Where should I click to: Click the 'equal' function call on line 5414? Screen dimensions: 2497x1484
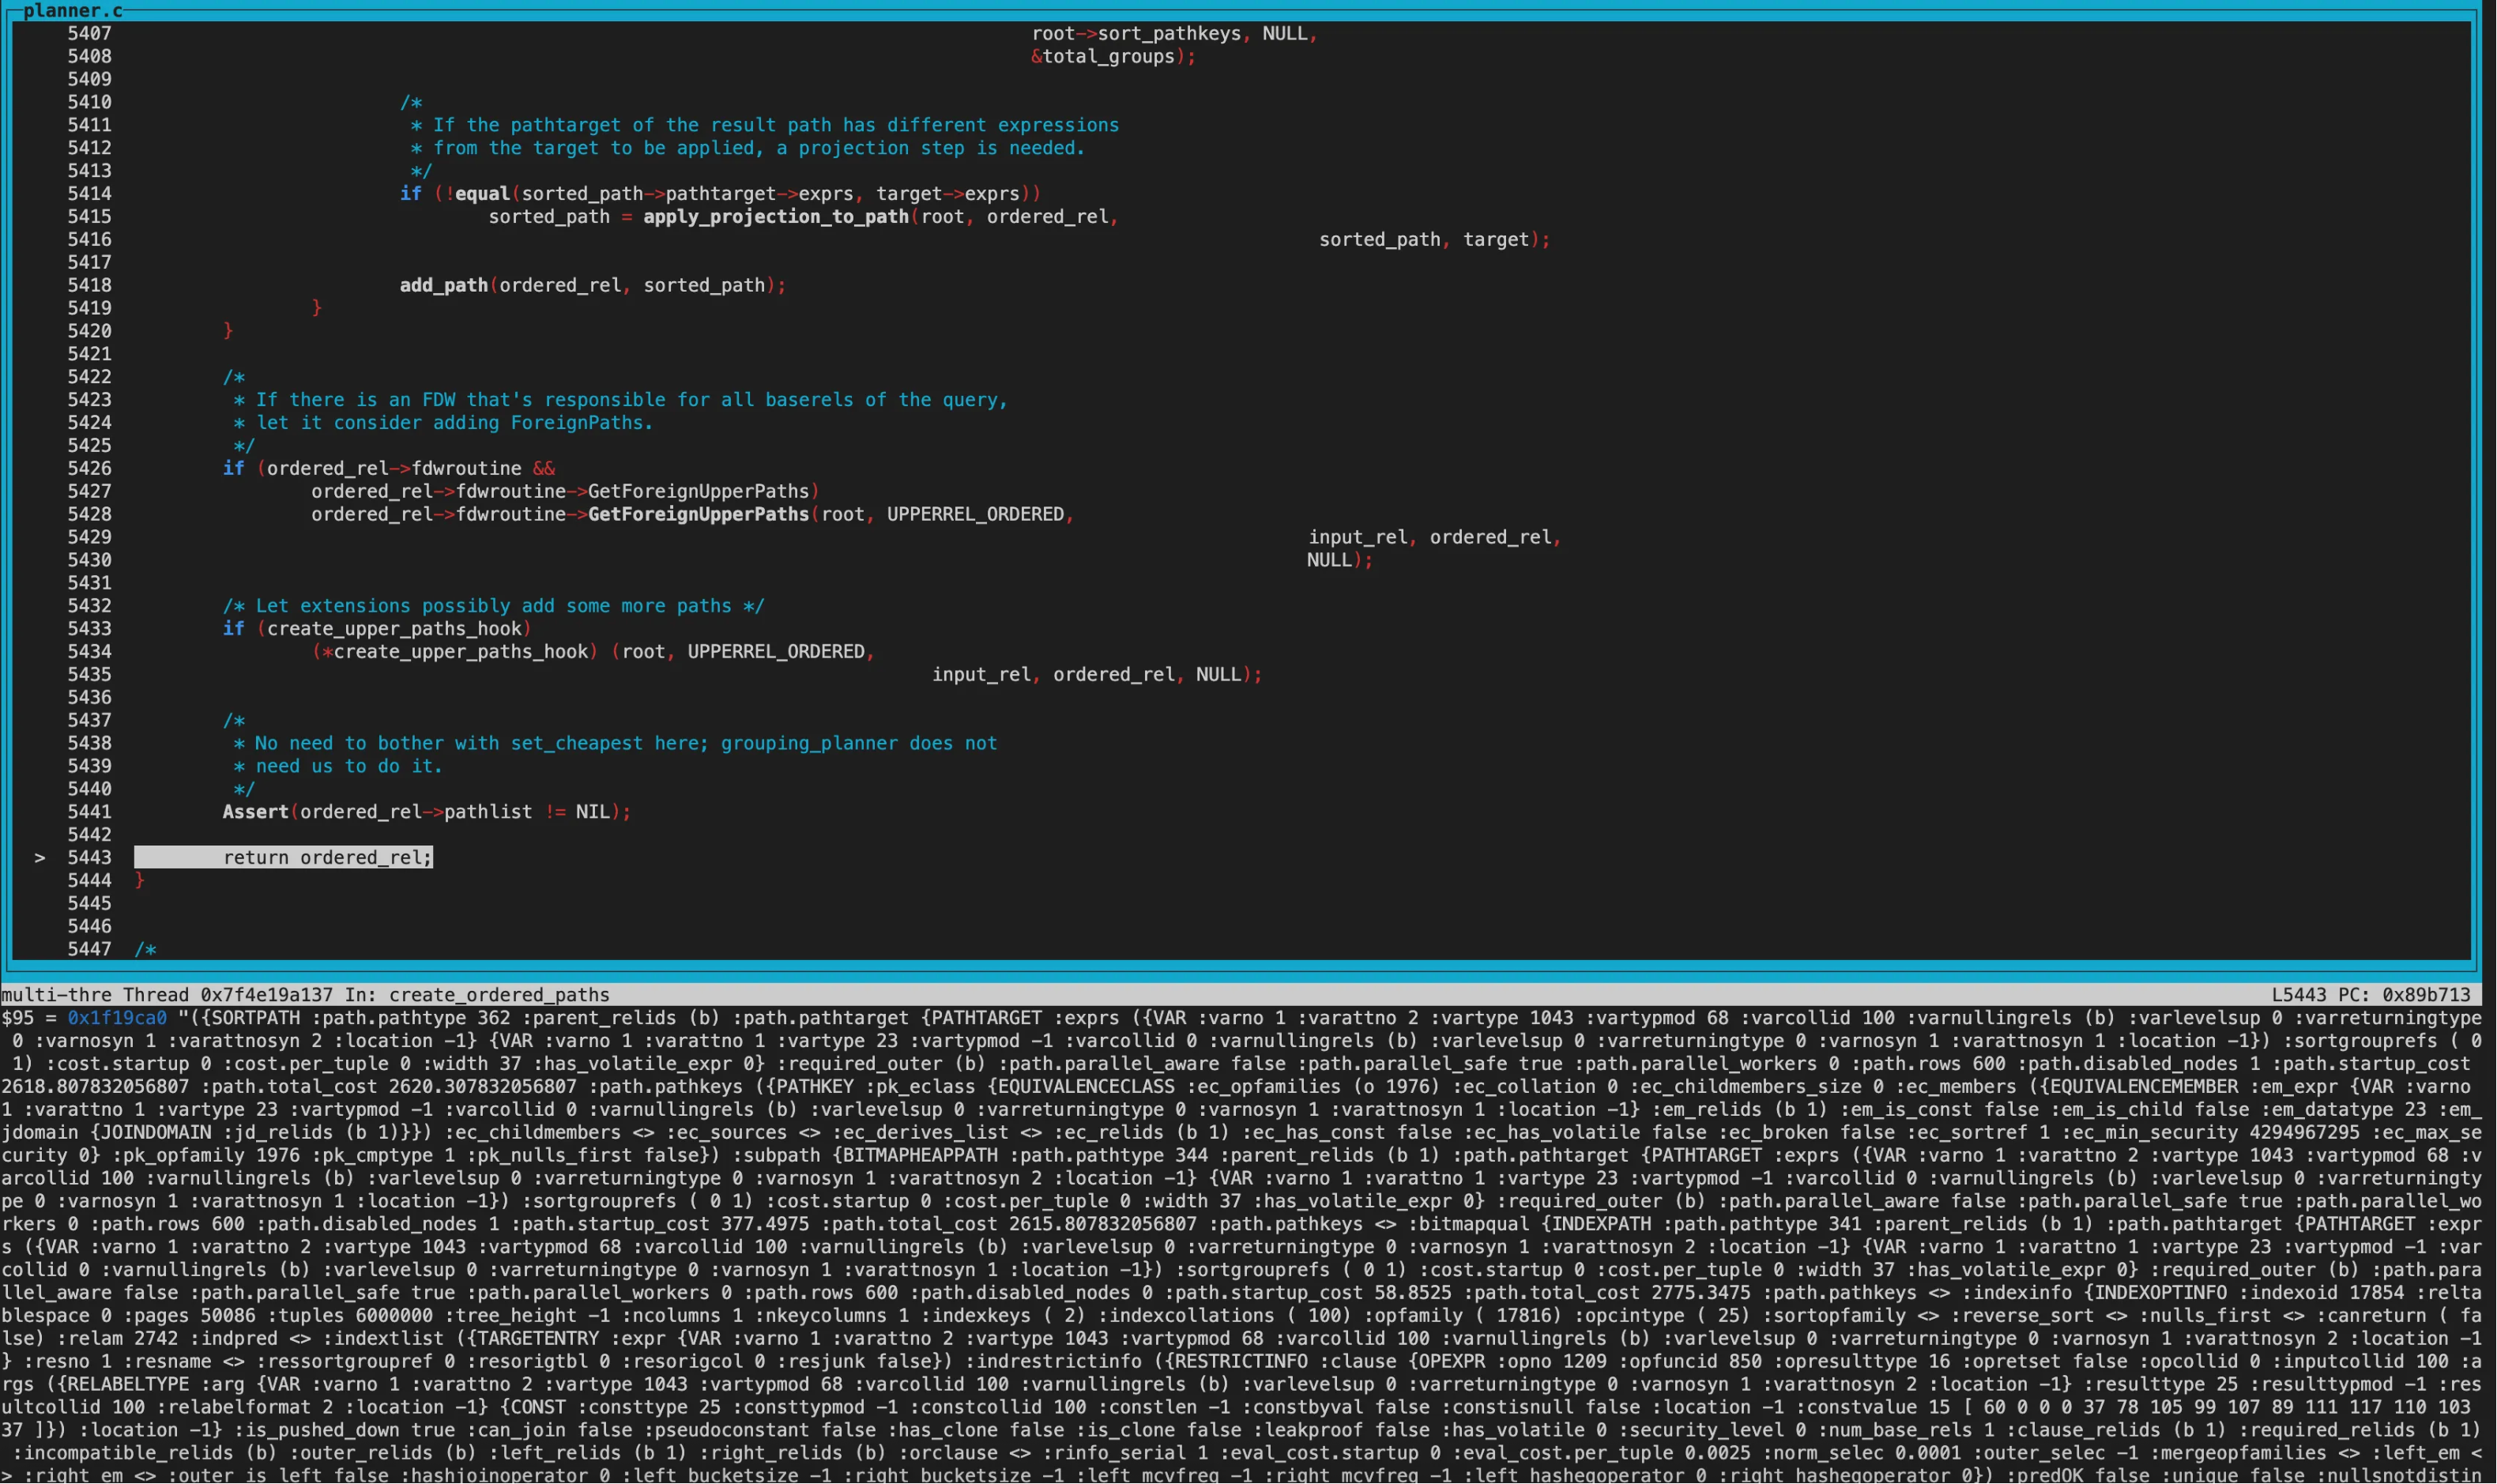[482, 193]
